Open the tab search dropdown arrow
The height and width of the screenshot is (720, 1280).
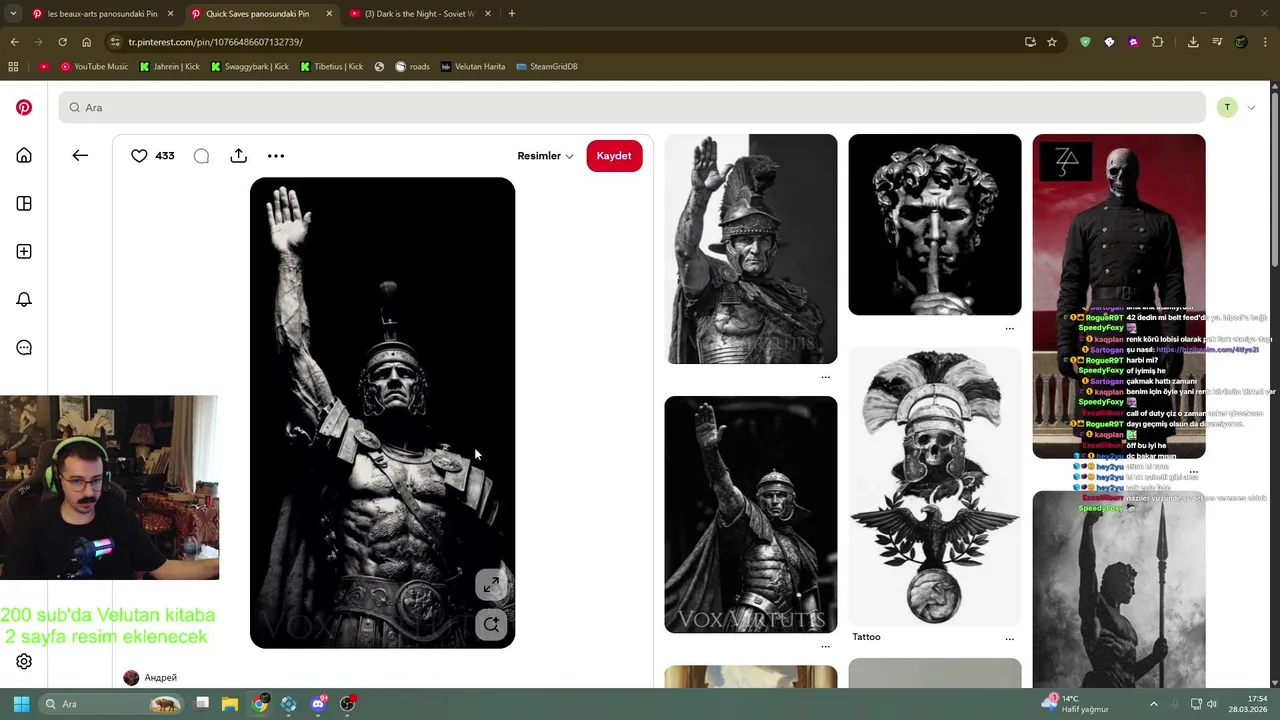(13, 14)
